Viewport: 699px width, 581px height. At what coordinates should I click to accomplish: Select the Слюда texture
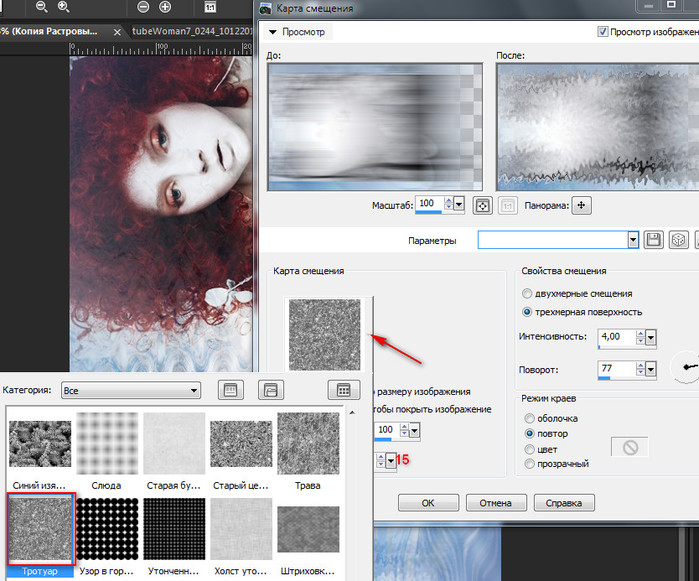pyautogui.click(x=107, y=443)
